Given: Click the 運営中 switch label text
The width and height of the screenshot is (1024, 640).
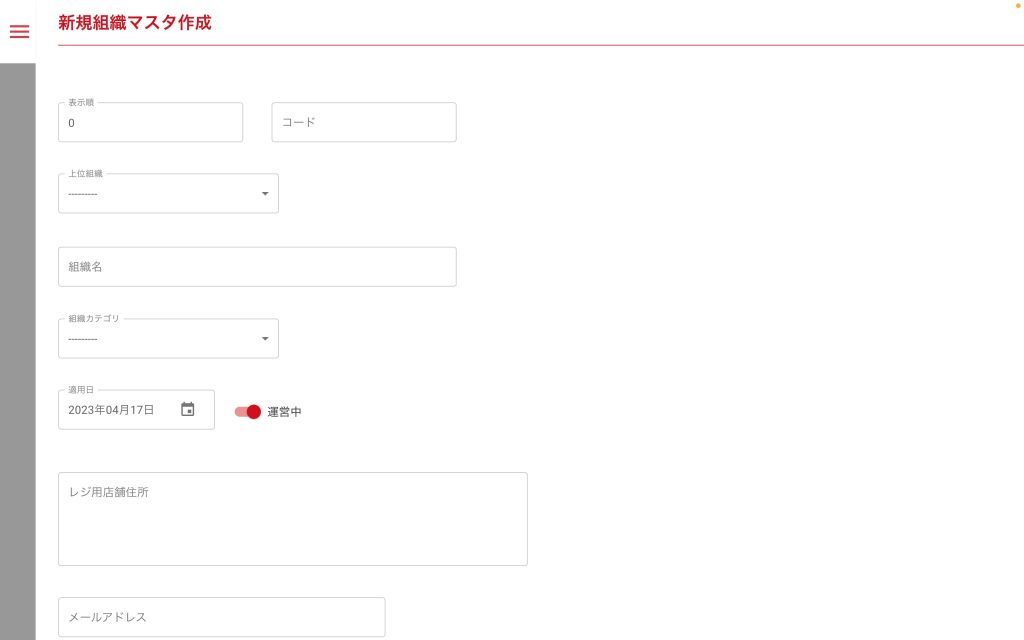Looking at the screenshot, I should pos(284,412).
